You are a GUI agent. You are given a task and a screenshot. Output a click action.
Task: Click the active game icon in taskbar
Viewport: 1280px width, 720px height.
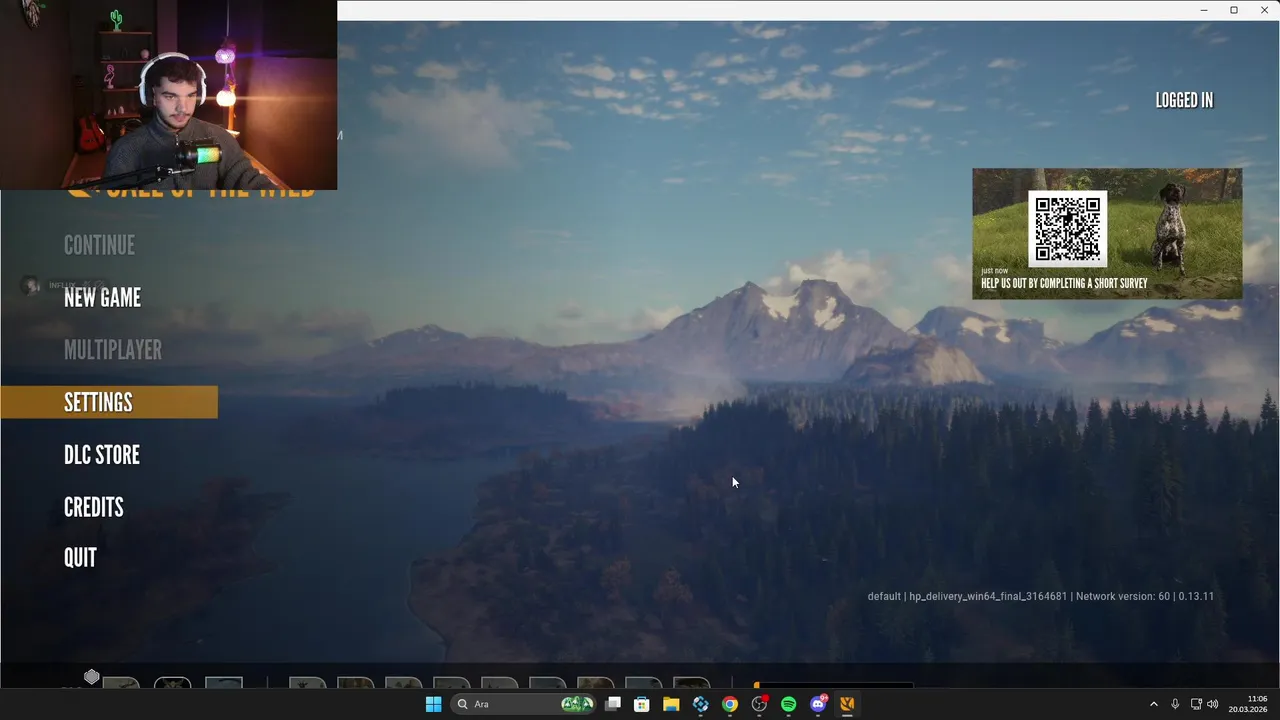pyautogui.click(x=847, y=704)
